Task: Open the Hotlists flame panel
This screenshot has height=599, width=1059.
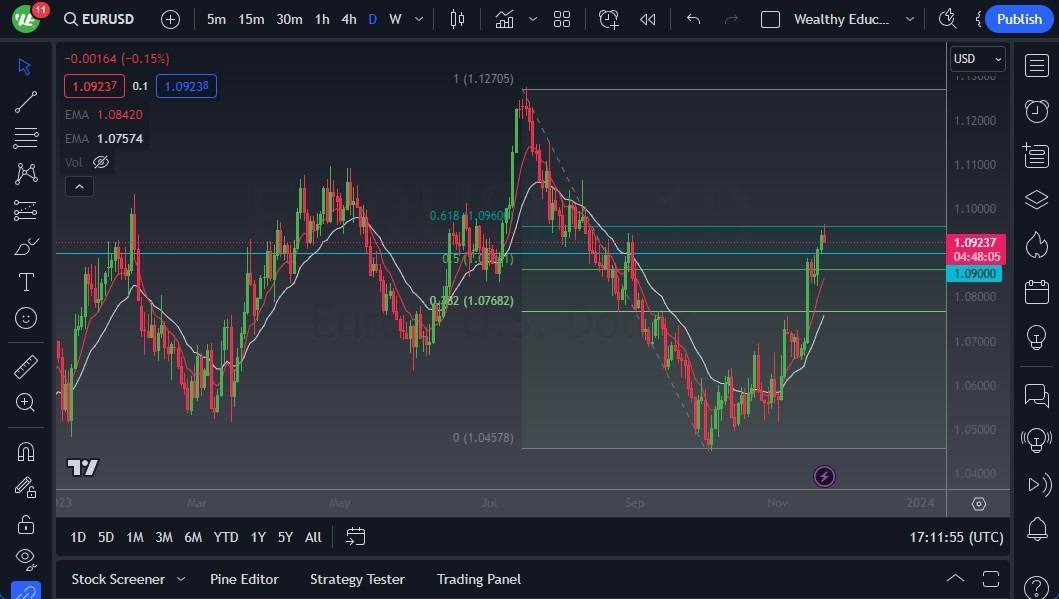Action: [1036, 242]
